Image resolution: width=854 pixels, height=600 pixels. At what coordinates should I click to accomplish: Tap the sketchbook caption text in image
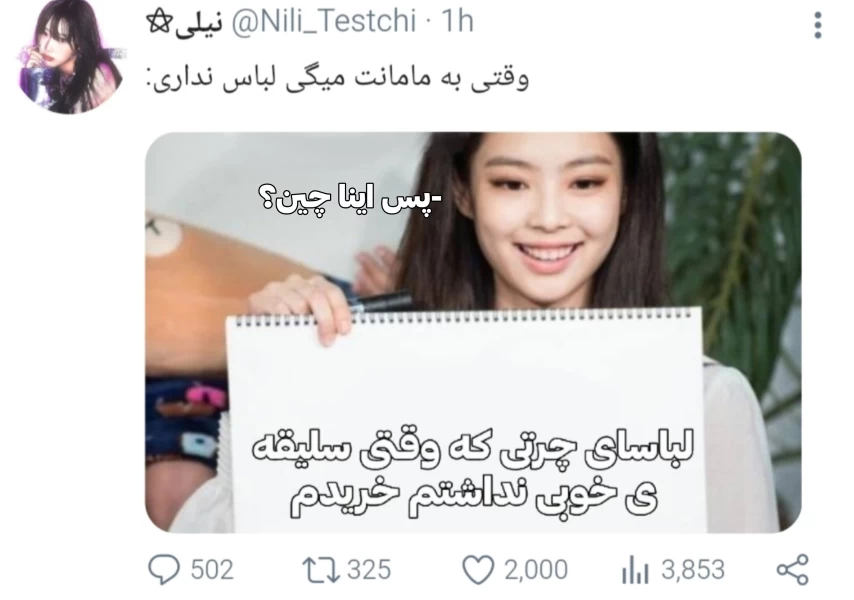(x=473, y=473)
